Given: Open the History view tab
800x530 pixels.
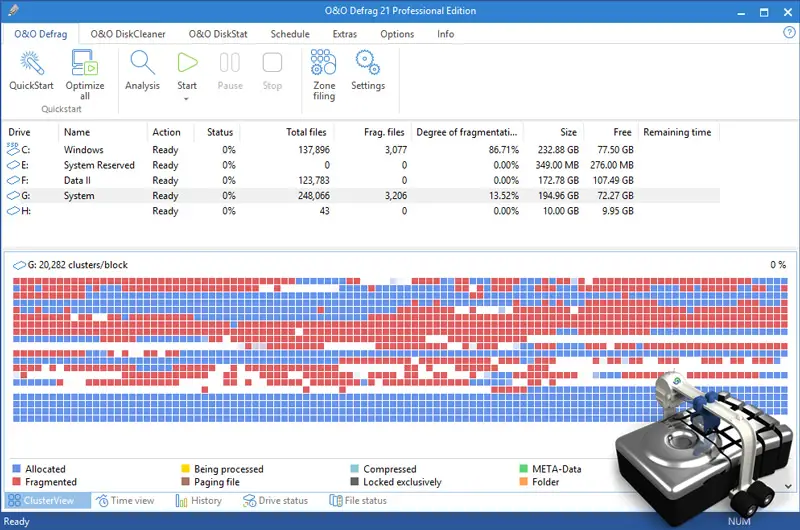Looking at the screenshot, I should click(x=198, y=500).
